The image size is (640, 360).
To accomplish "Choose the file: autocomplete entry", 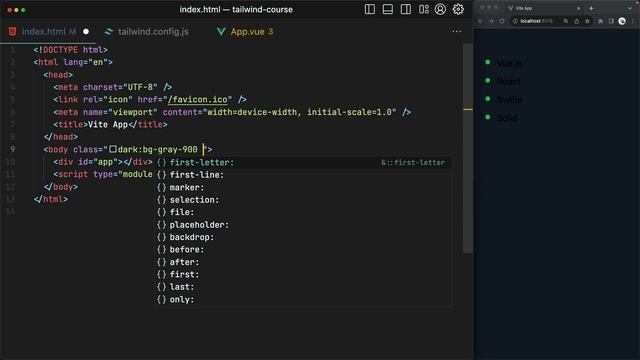I will [x=304, y=212].
